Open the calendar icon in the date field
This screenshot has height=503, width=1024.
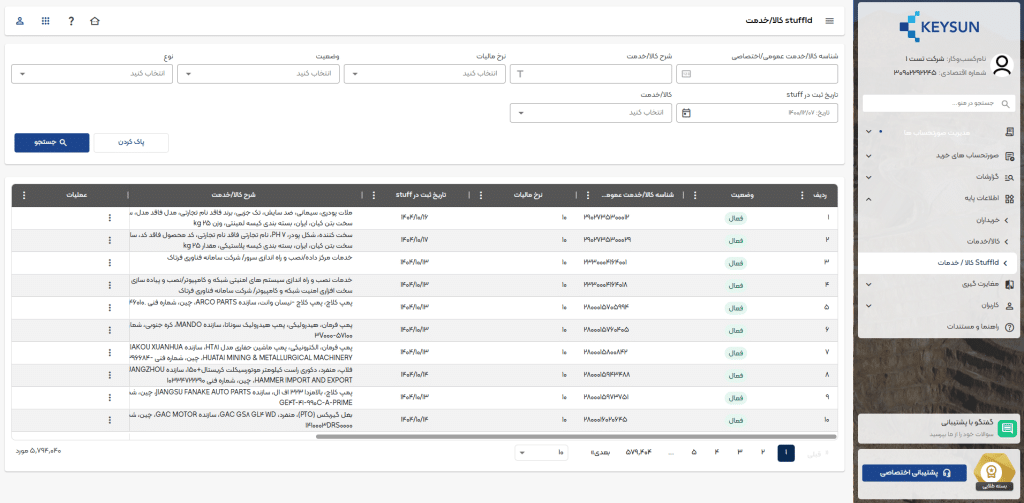tap(686, 113)
